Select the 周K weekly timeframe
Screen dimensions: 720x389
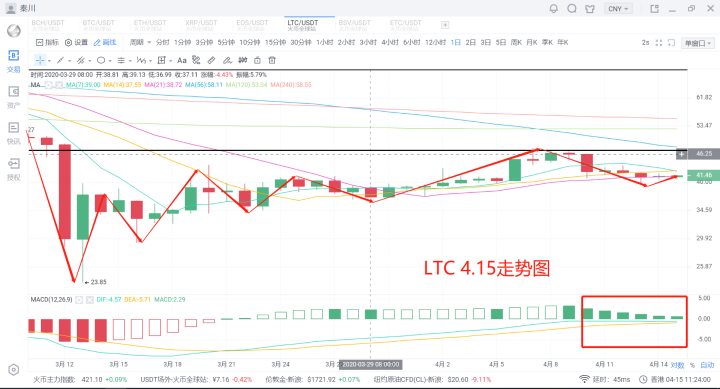[516, 42]
